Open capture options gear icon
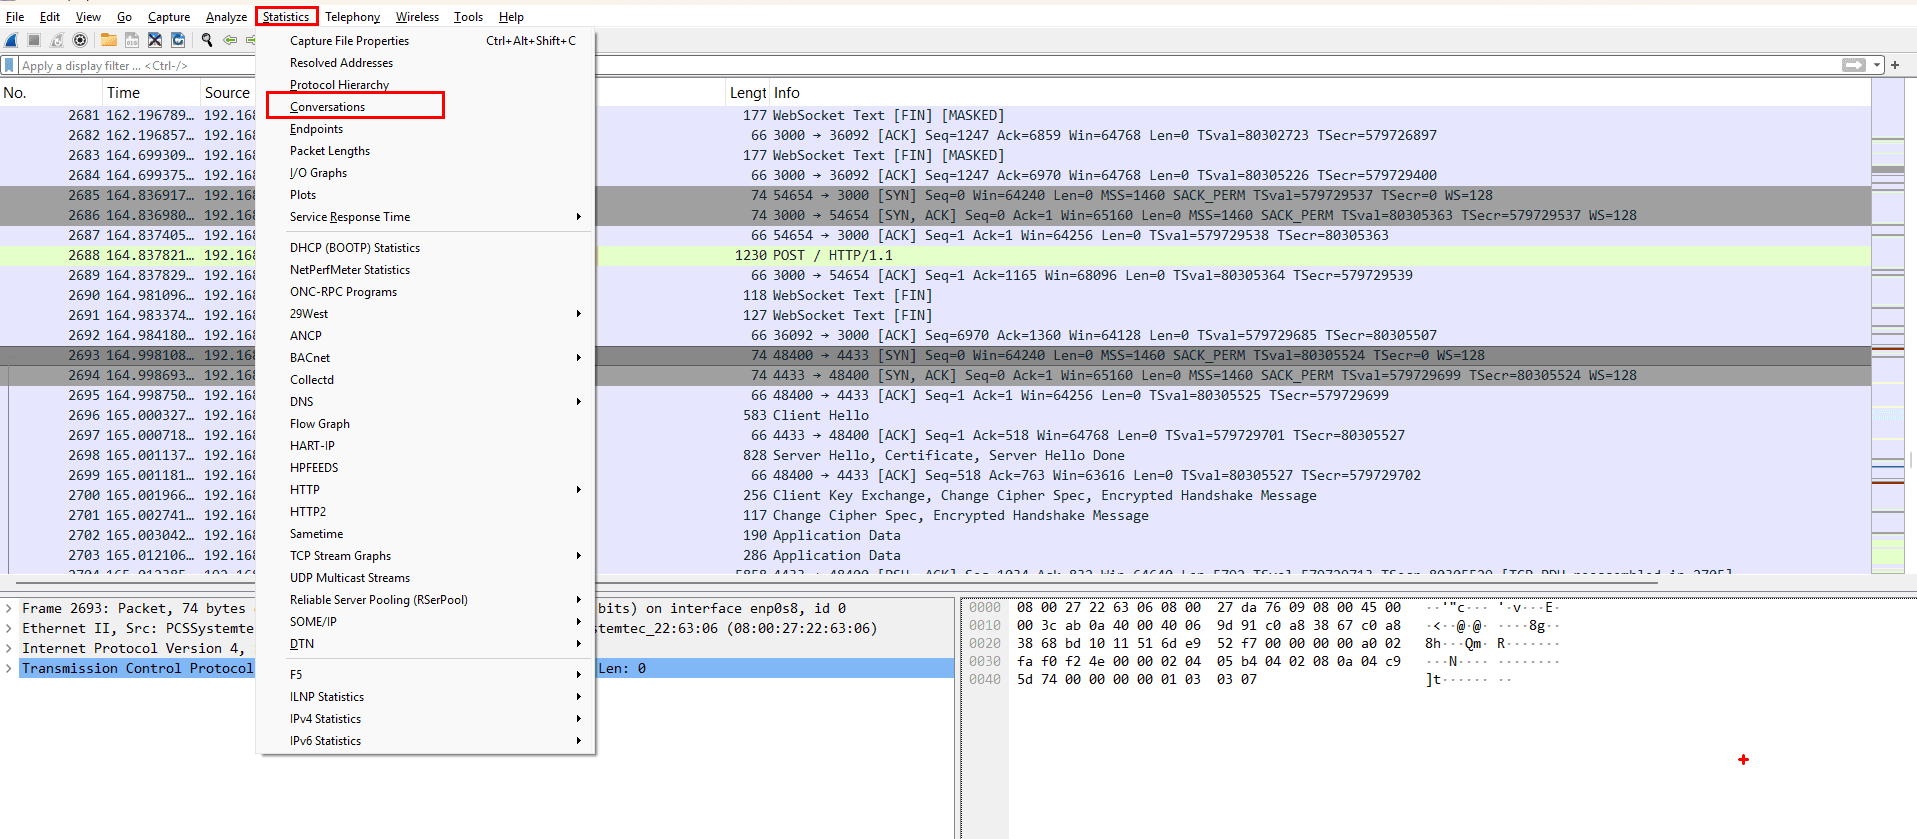Screen dimensions: 1917x839 80,40
